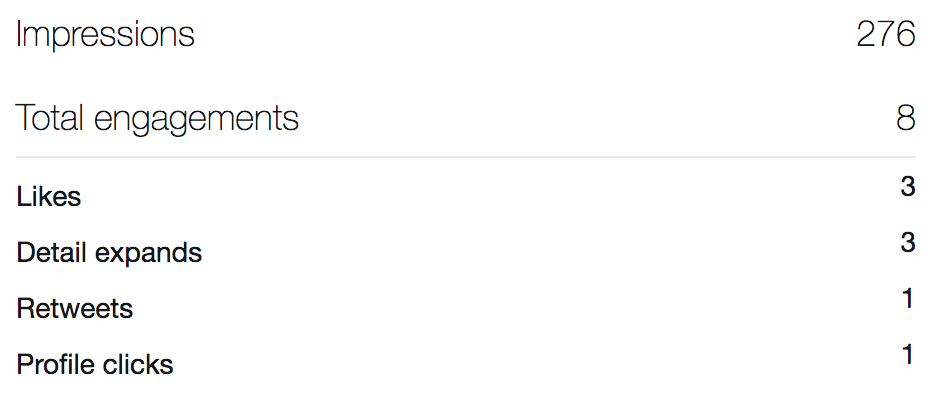Click the number 1 beside Retweets
Screen dimensions: 944x410
(908, 299)
